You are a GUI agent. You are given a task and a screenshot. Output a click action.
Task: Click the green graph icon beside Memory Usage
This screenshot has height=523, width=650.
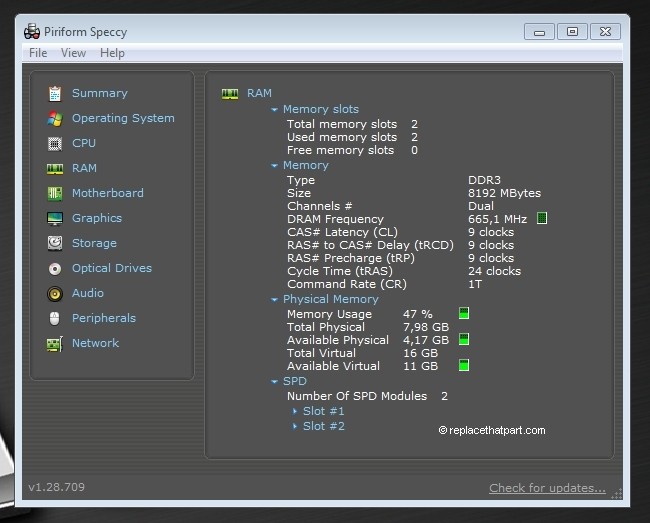(464, 313)
